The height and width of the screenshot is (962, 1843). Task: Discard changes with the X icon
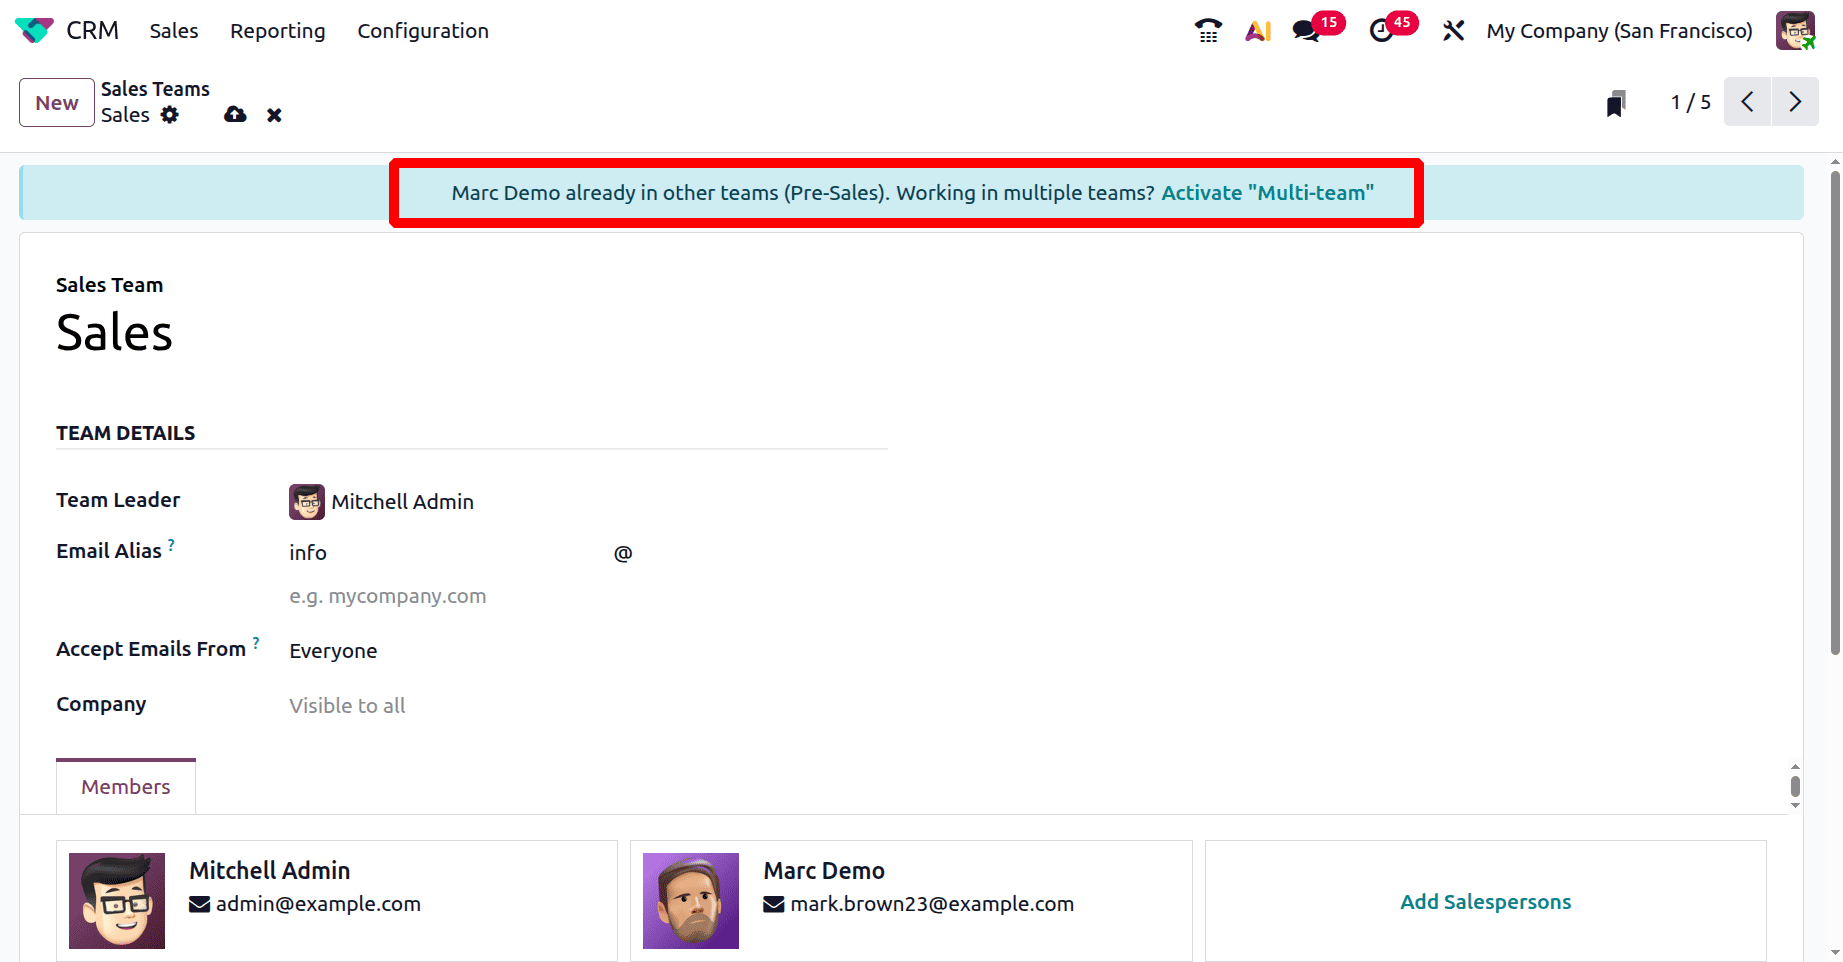274,114
